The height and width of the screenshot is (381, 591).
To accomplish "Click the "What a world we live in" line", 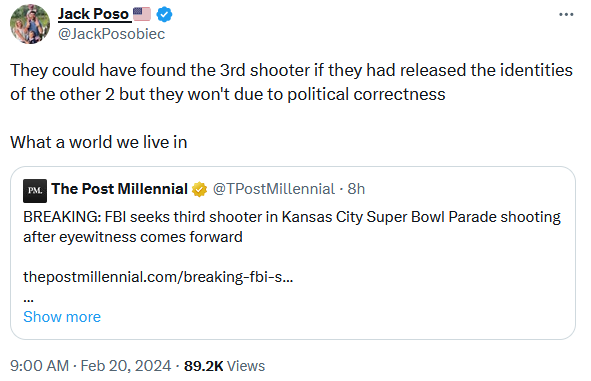I will click(99, 142).
